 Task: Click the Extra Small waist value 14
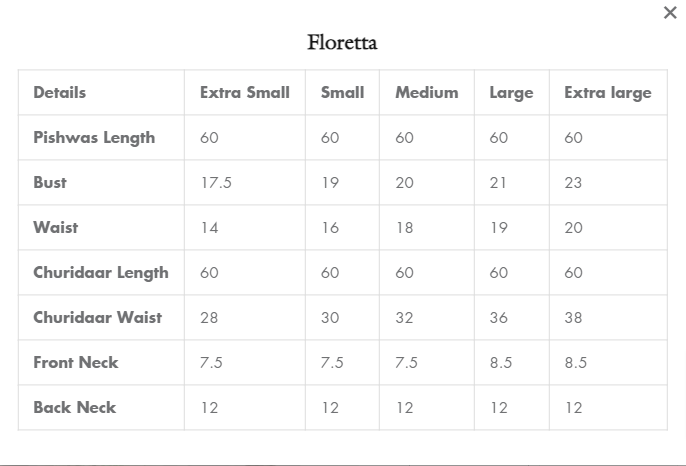(209, 228)
